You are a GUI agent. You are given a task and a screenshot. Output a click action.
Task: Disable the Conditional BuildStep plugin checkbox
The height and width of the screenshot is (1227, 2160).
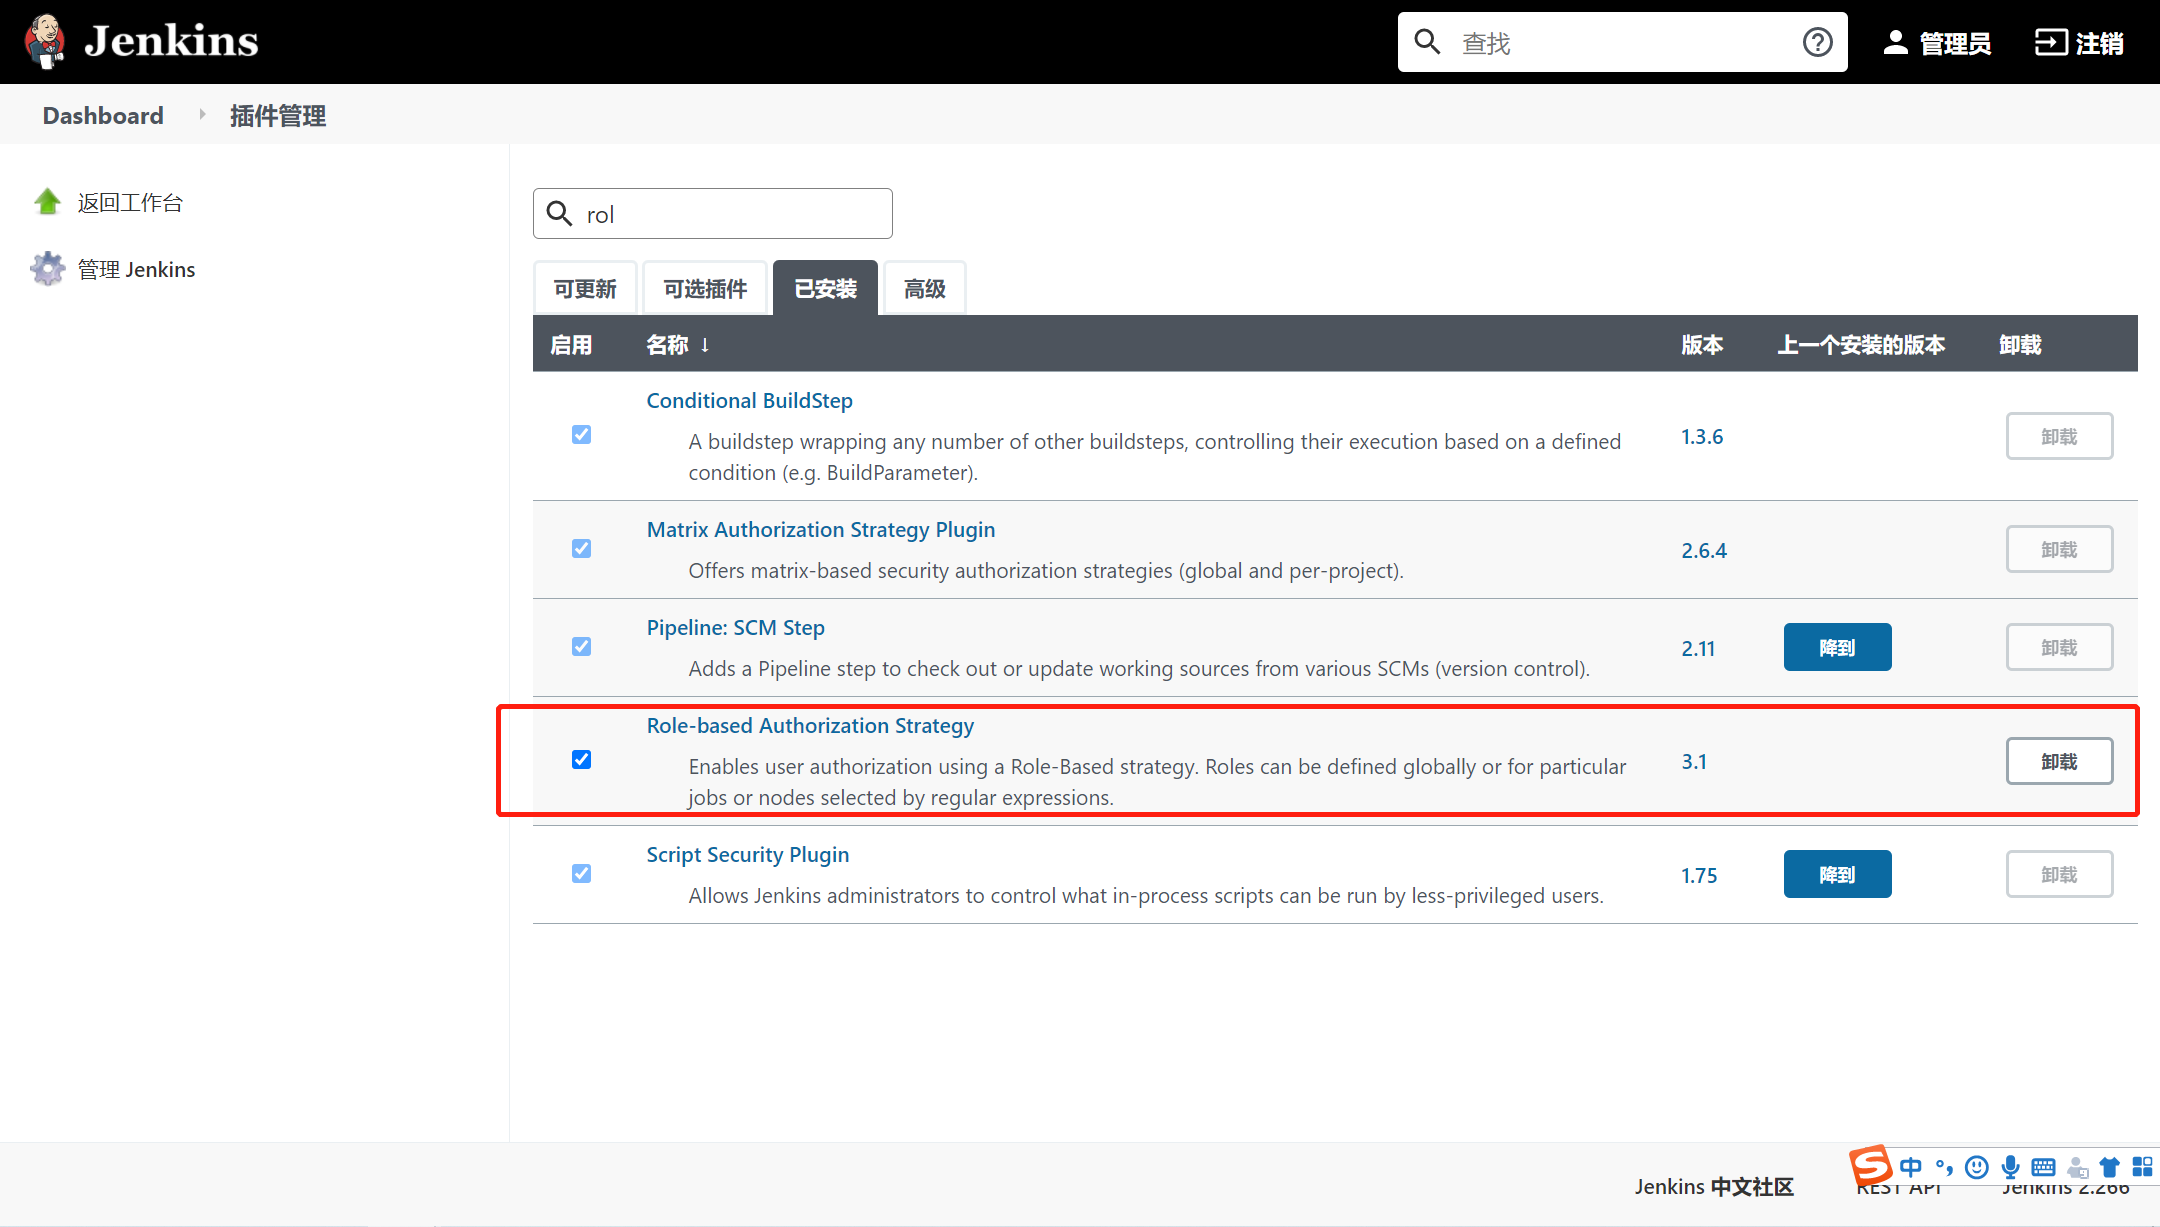[x=581, y=434]
